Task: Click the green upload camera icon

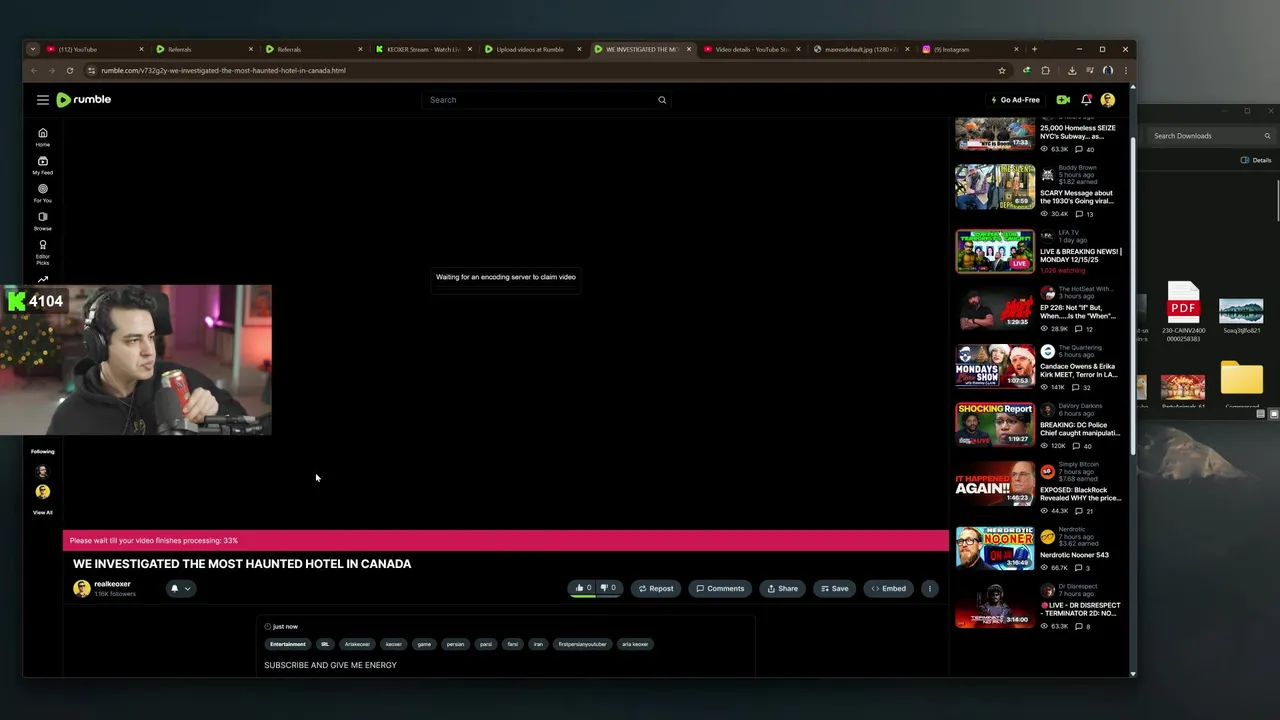Action: coord(1063,100)
